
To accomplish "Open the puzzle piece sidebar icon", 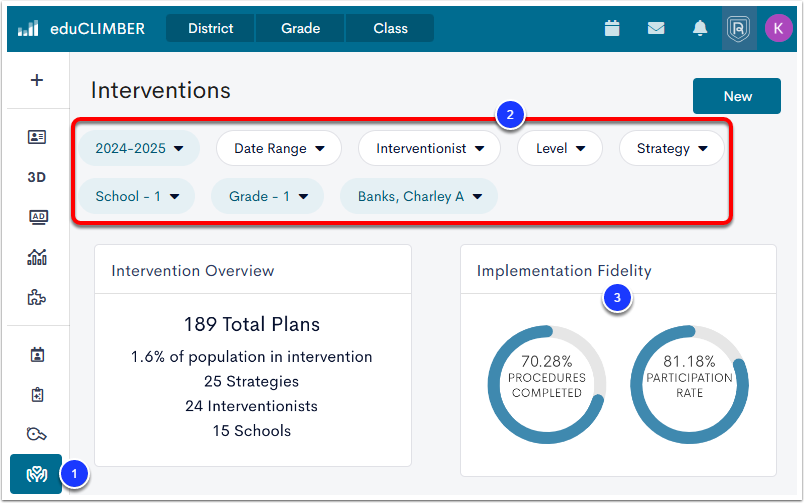I will pos(36,297).
